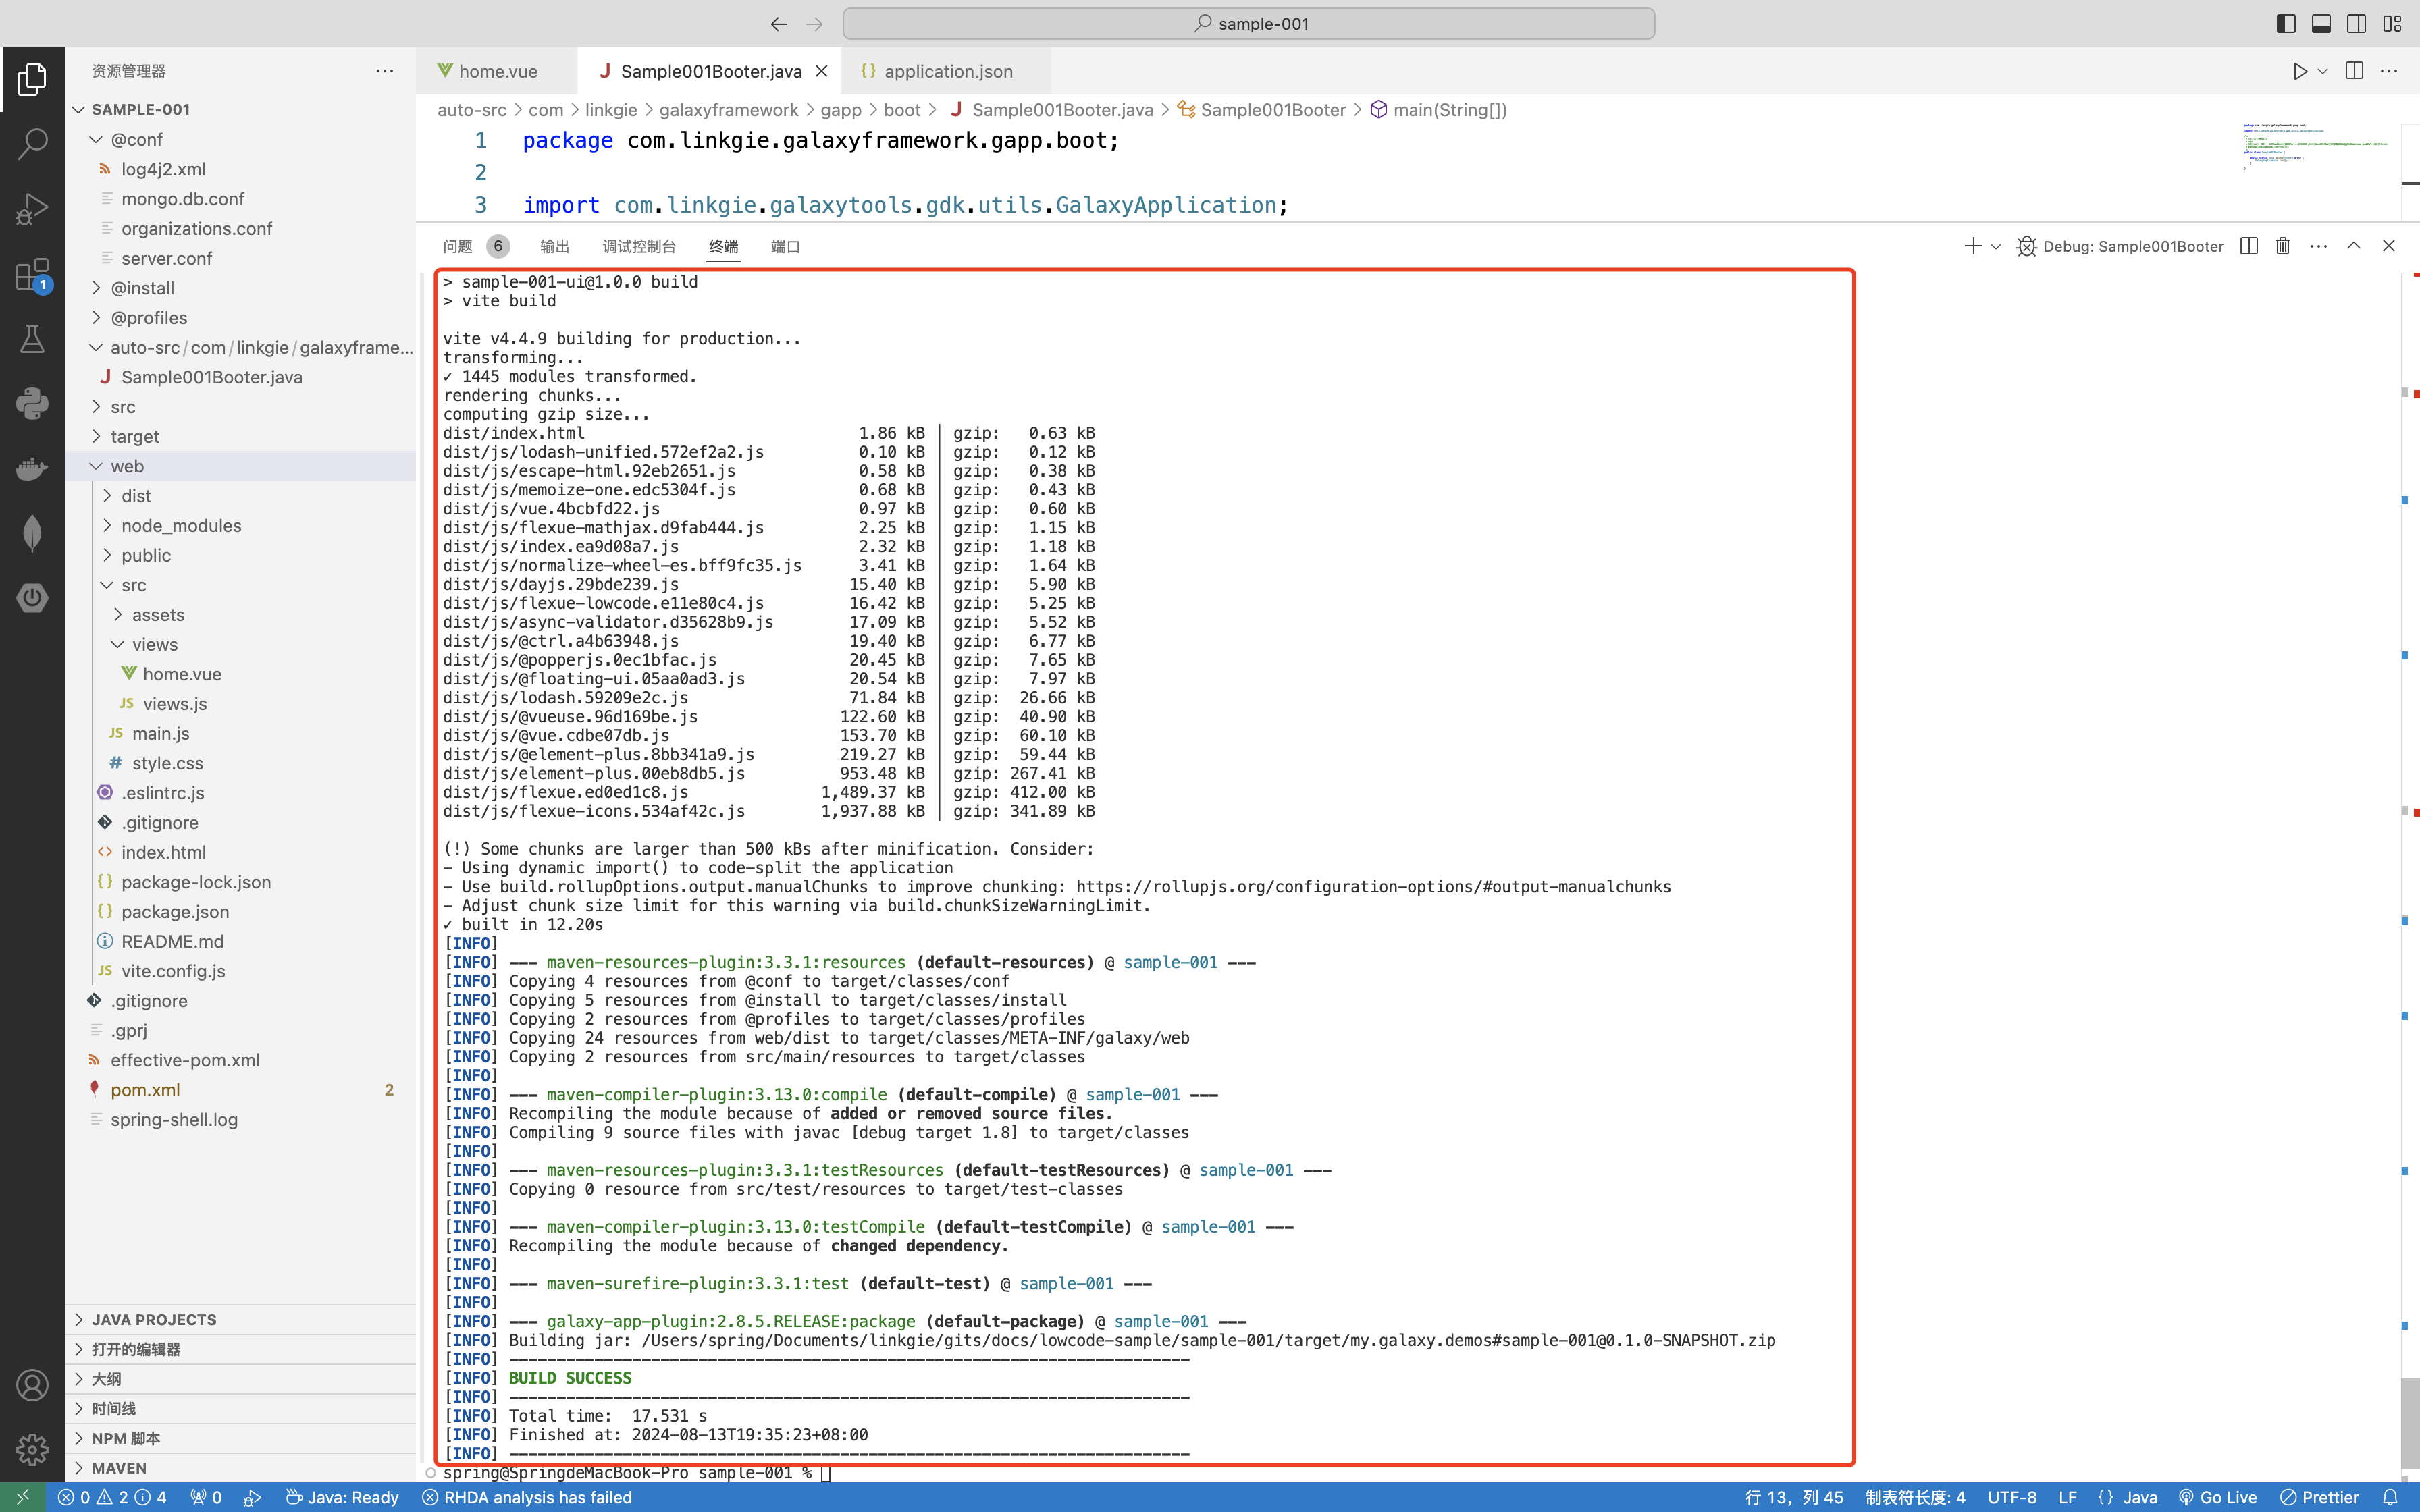Open the Explorer view in activity bar

[x=32, y=79]
